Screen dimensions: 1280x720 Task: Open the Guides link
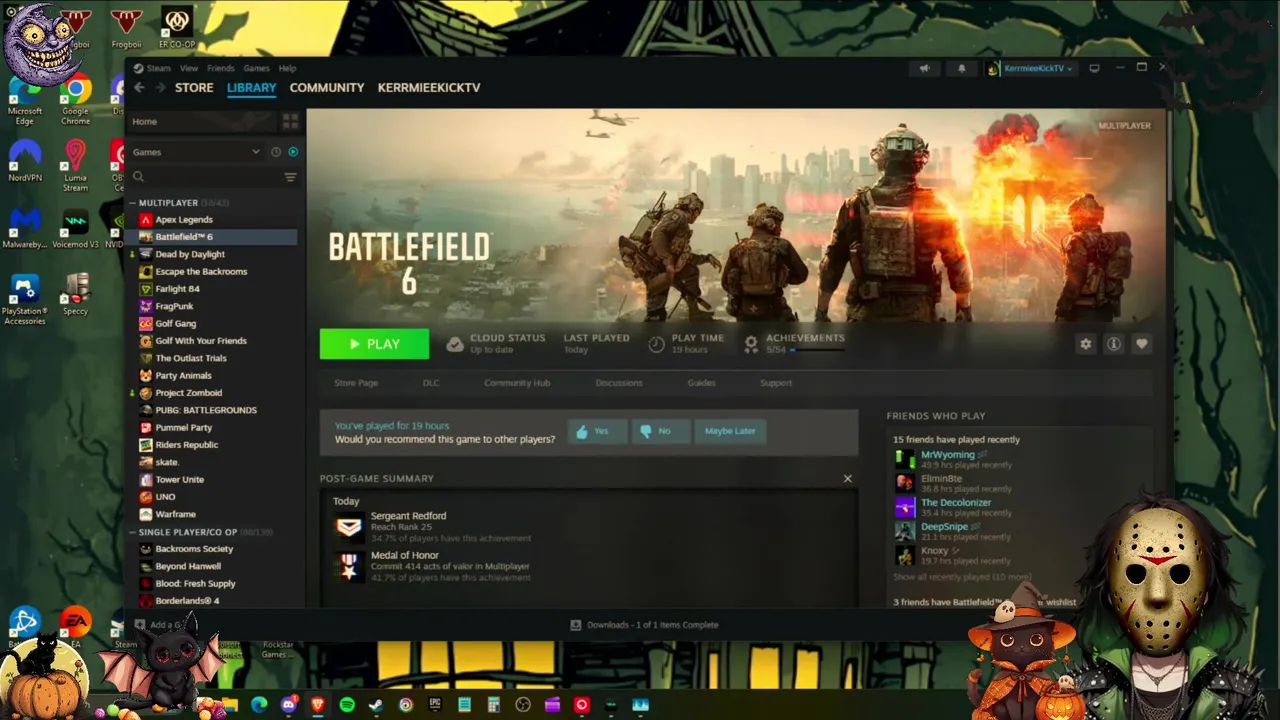point(701,383)
